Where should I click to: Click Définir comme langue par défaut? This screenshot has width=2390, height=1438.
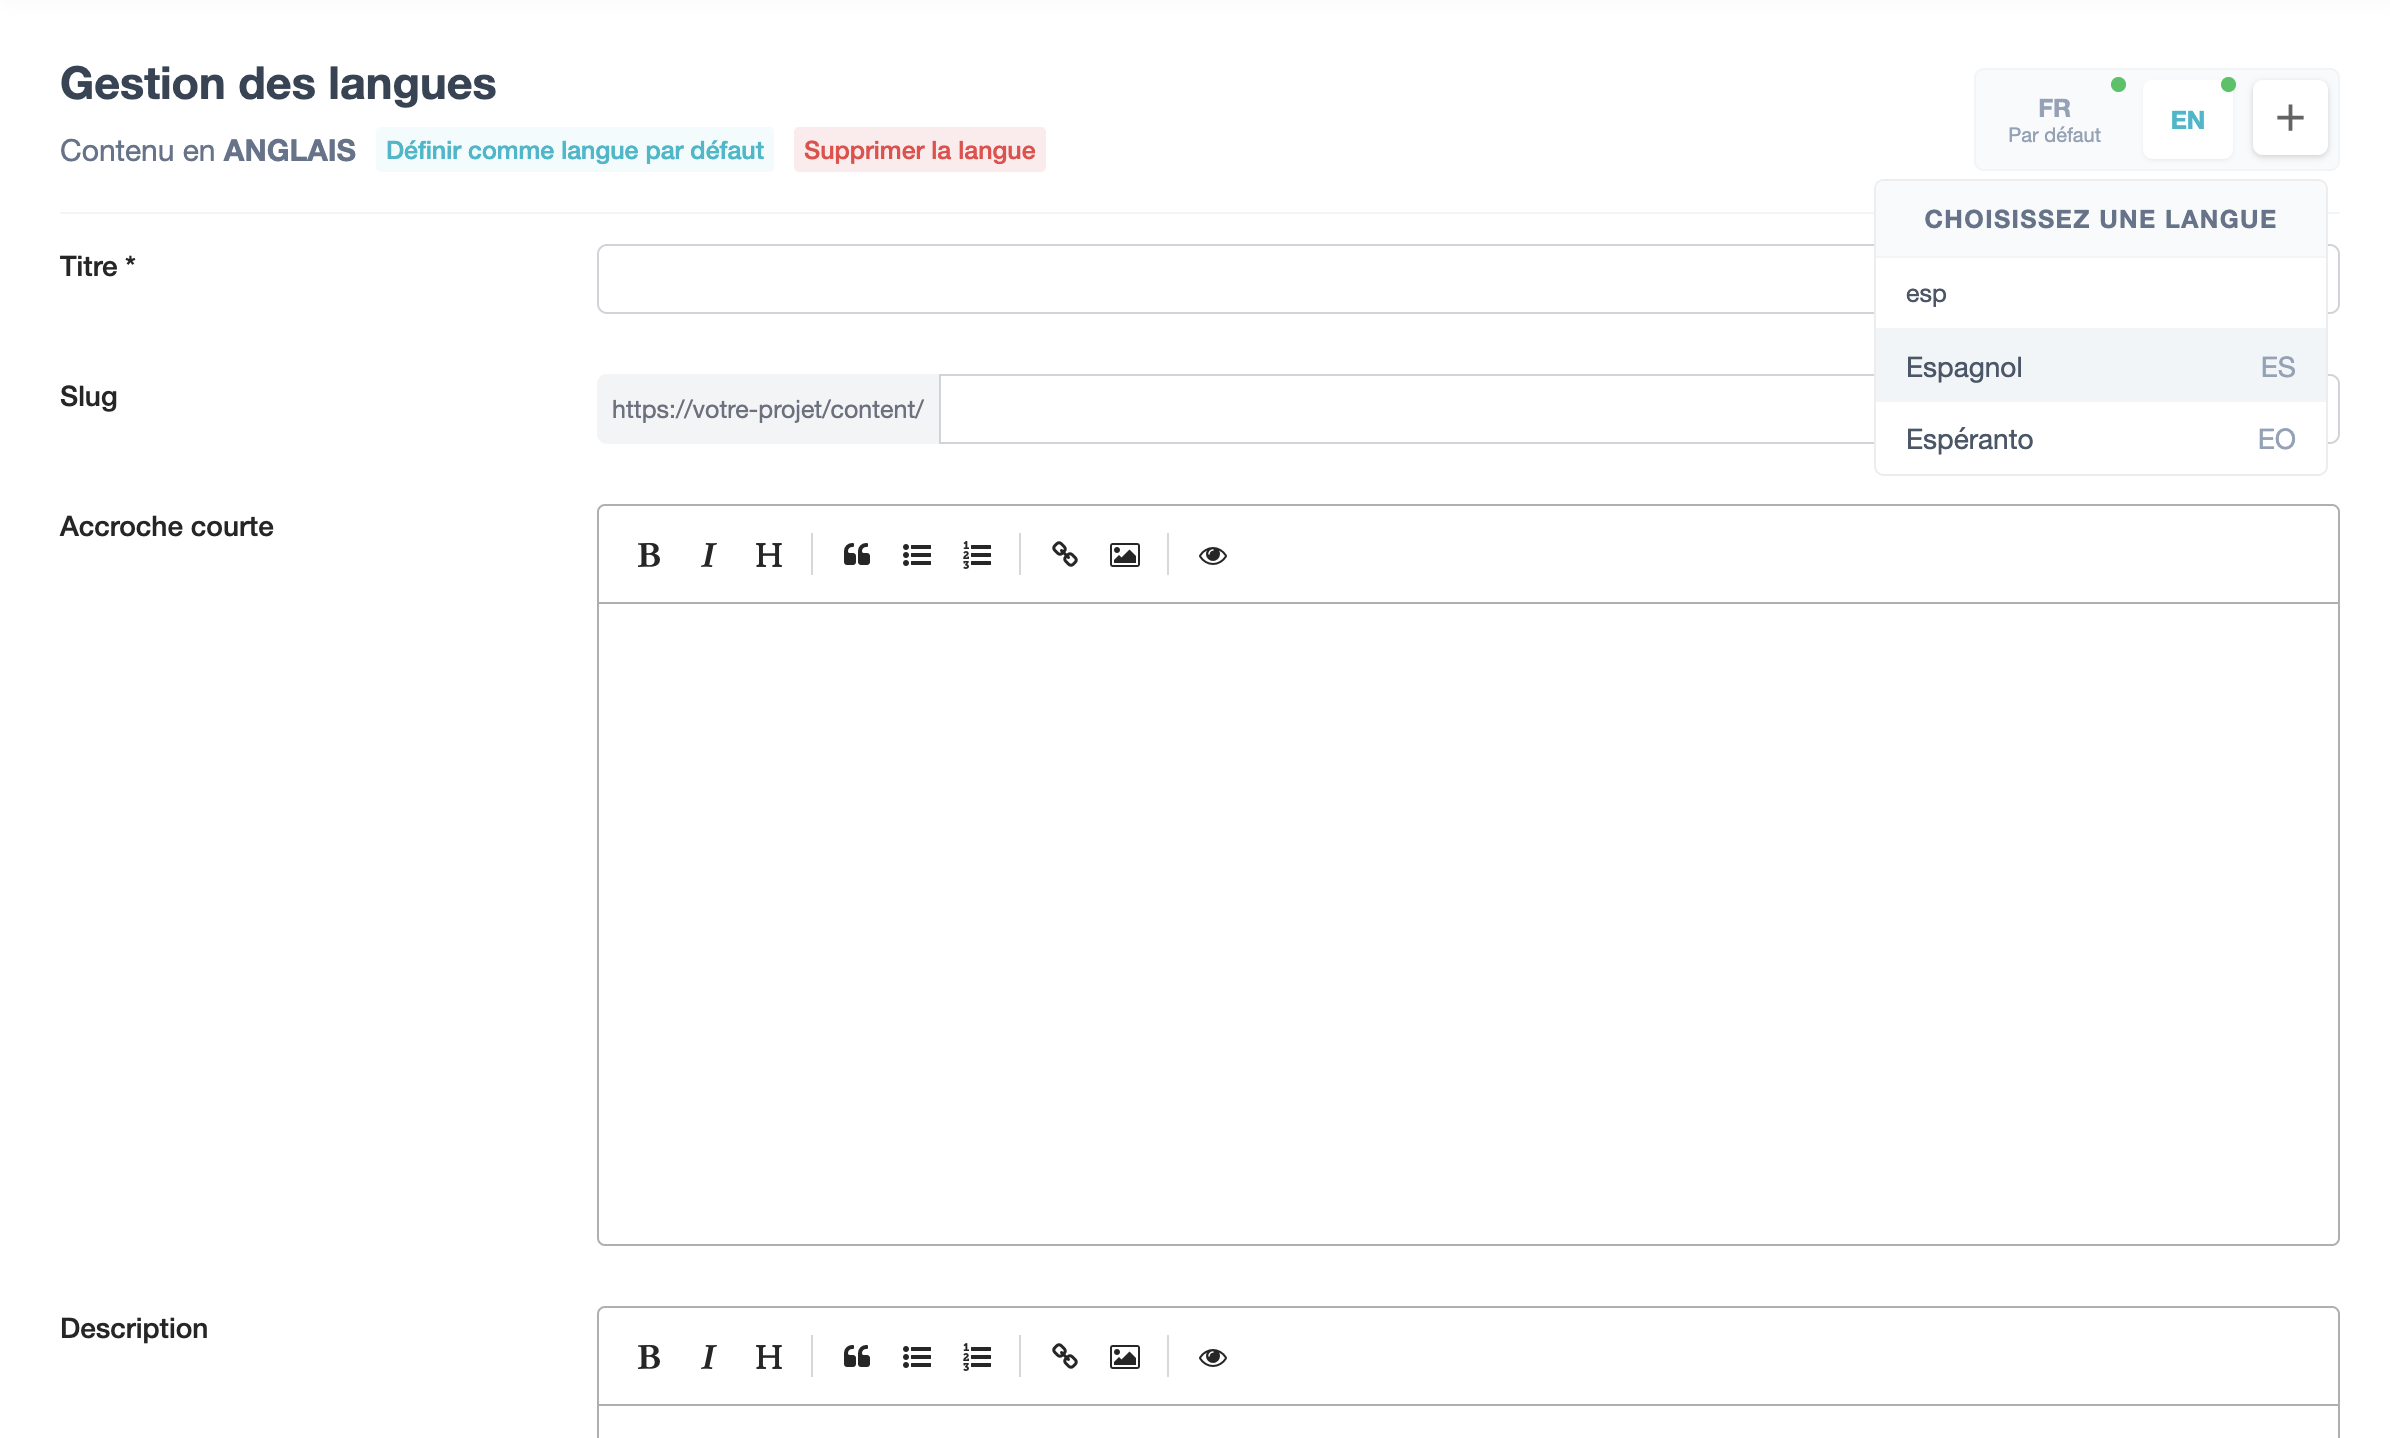pos(574,150)
